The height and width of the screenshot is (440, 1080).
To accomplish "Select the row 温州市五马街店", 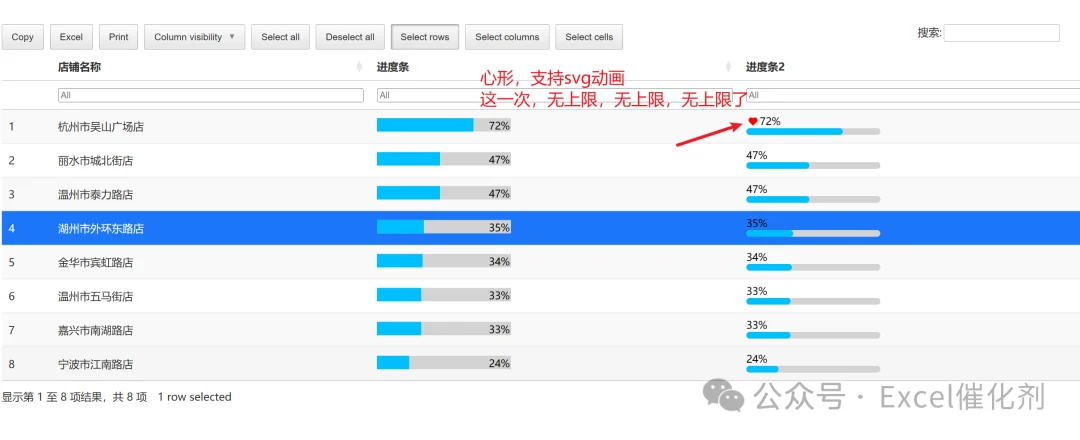I will tap(540, 296).
